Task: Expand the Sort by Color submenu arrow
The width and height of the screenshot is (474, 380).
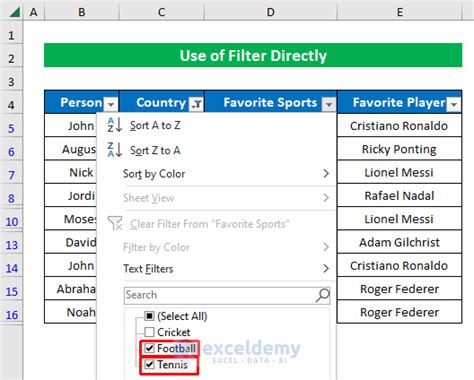Action: (x=326, y=173)
